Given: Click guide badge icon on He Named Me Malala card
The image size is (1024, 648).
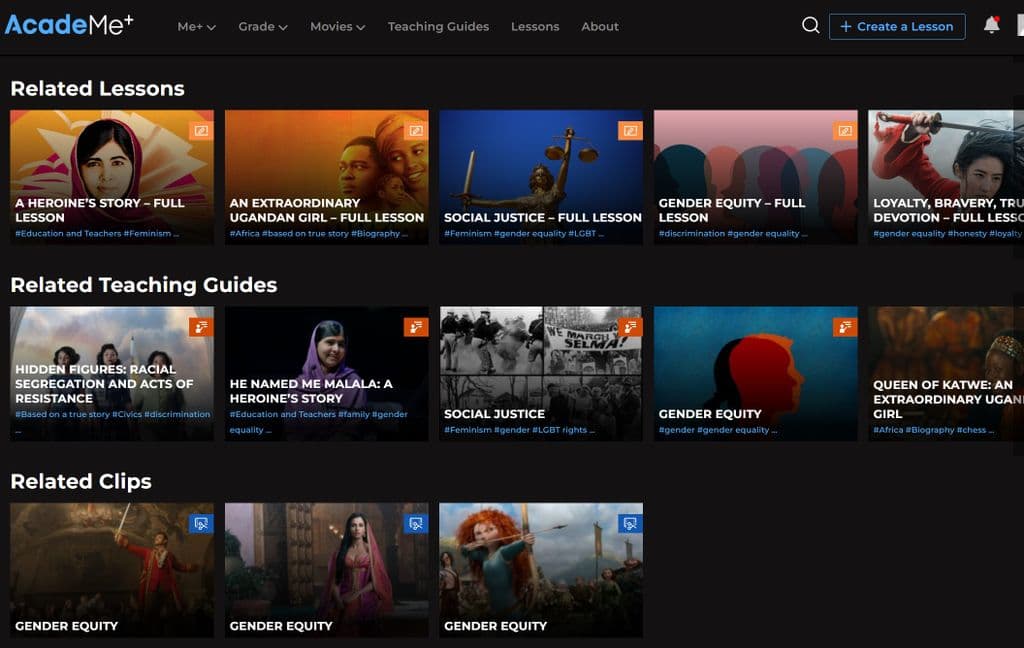Looking at the screenshot, I should point(416,327).
